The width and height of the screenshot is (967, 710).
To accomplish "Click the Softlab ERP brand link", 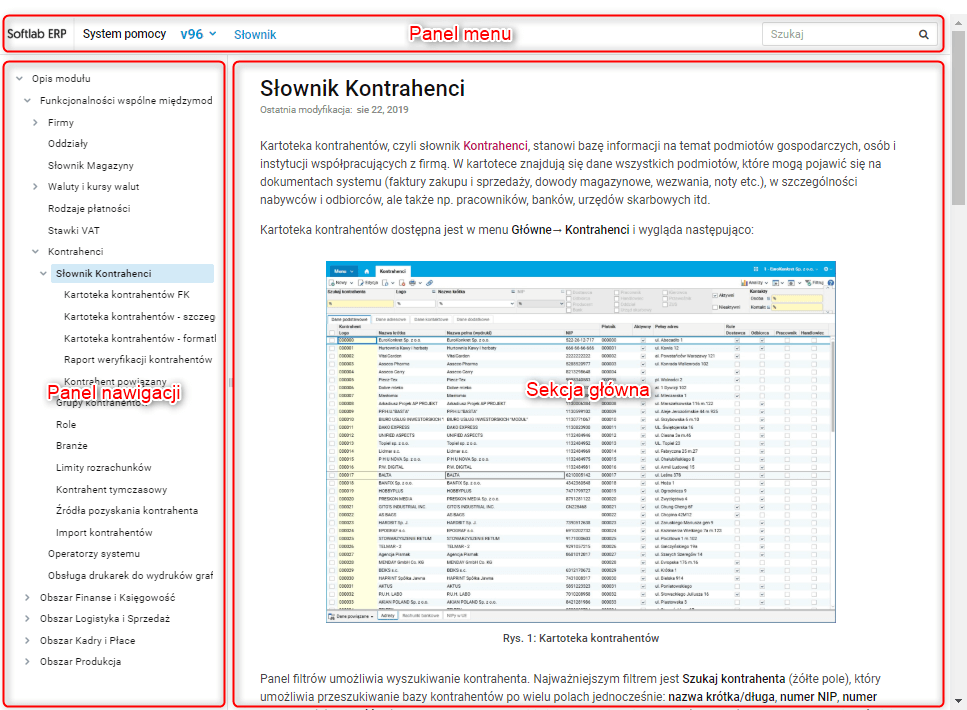I will [x=37, y=34].
